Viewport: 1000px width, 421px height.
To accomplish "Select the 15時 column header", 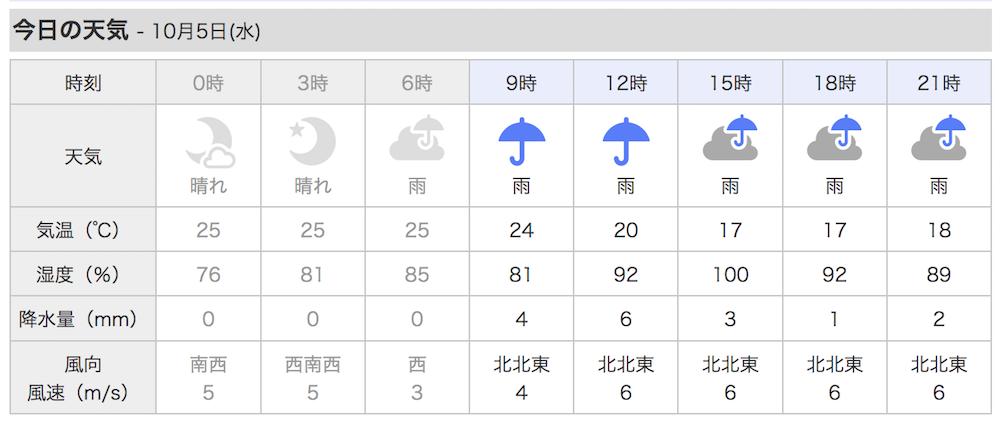I will 730,82.
